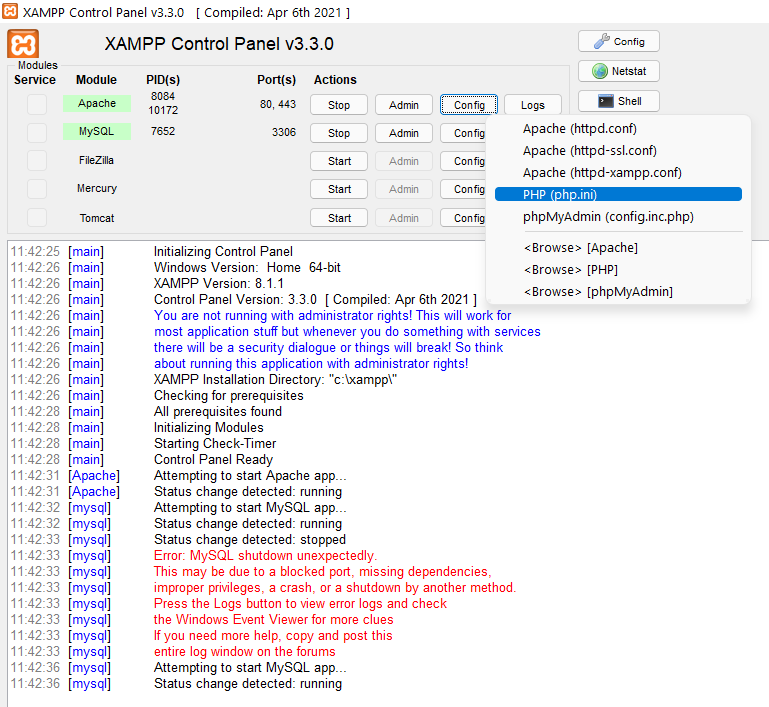Open the Apache Logs button
769x707 pixels.
533,105
